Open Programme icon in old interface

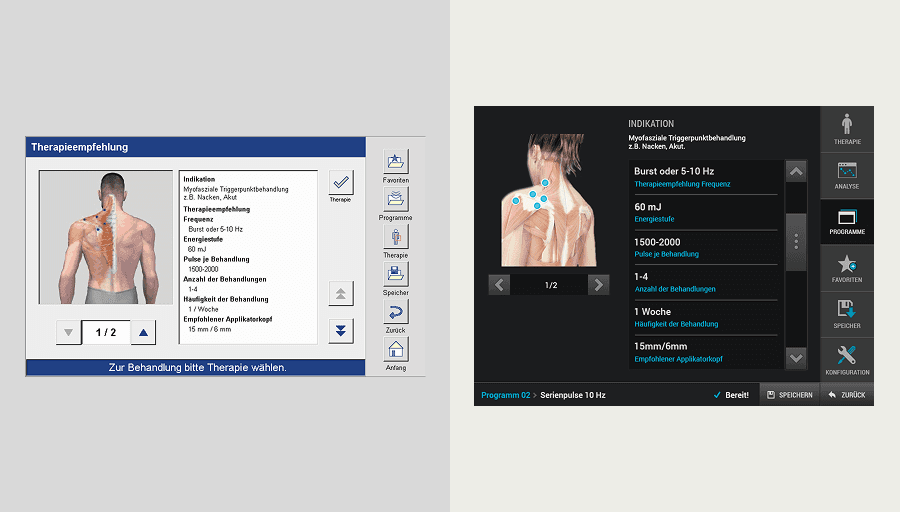(x=395, y=199)
